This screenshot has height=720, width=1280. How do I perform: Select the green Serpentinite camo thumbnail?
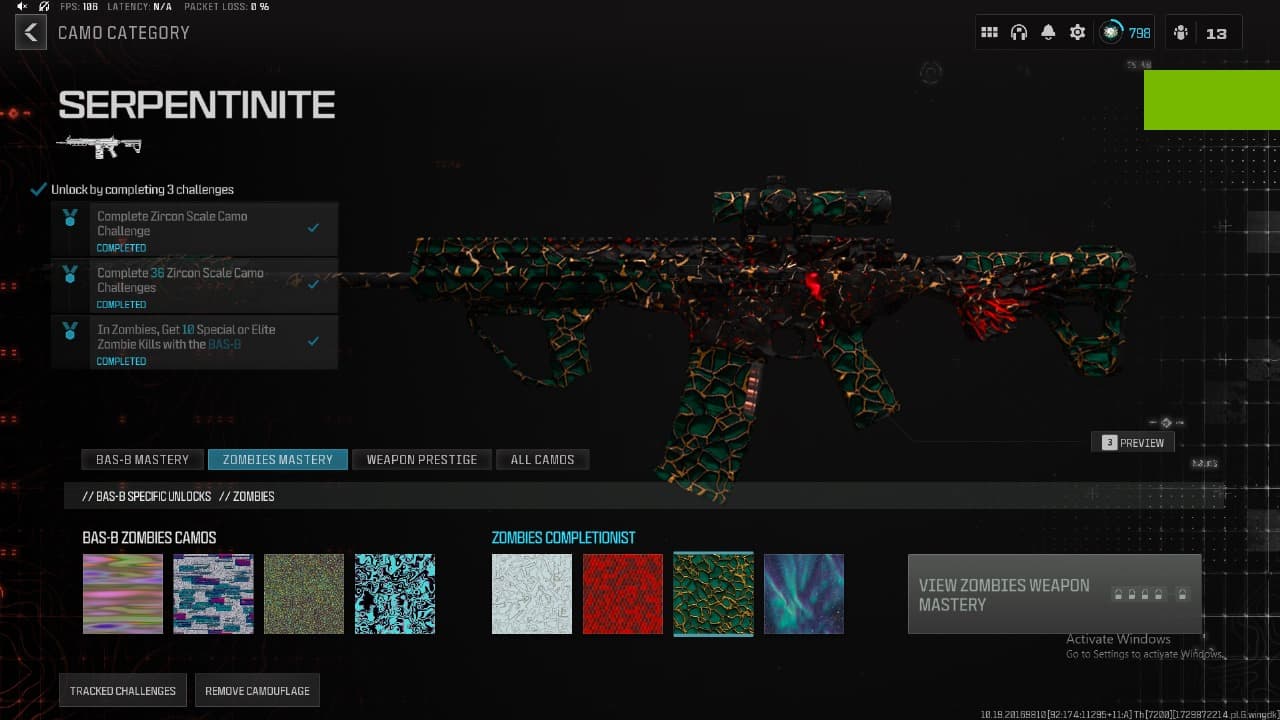pos(713,594)
